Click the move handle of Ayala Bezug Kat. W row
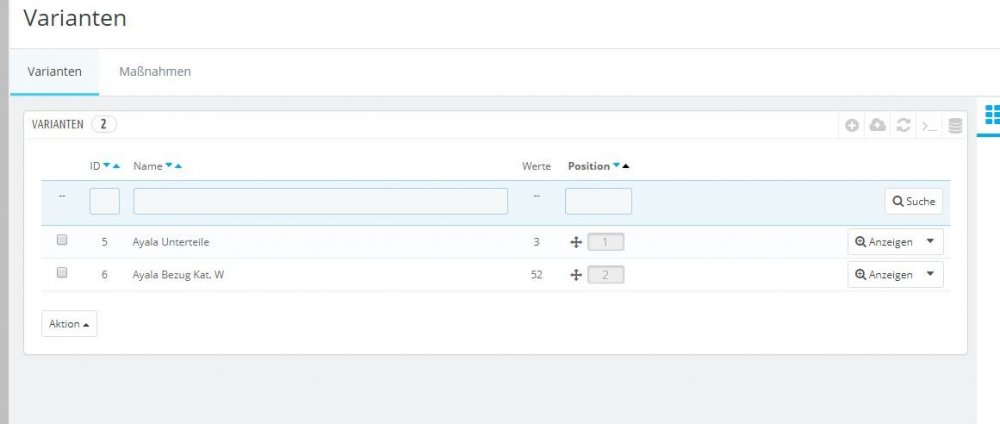The height and width of the screenshot is (424, 1000). click(x=575, y=275)
